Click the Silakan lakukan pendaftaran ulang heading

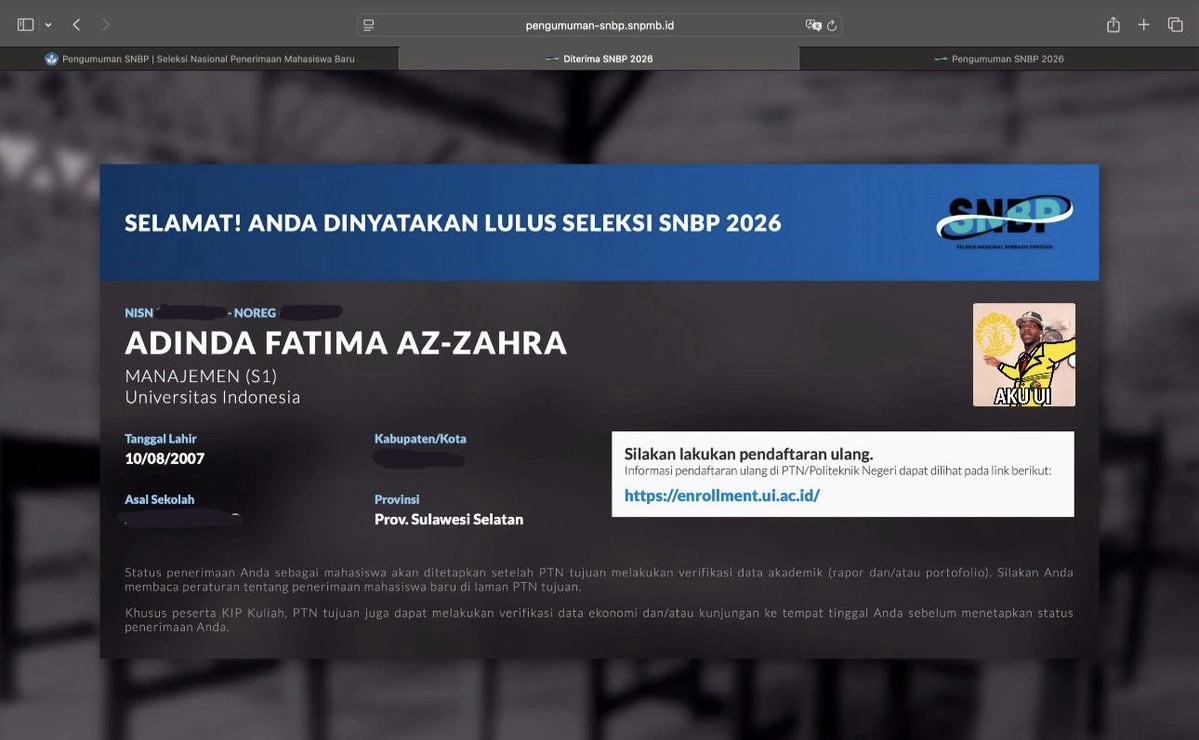click(749, 453)
